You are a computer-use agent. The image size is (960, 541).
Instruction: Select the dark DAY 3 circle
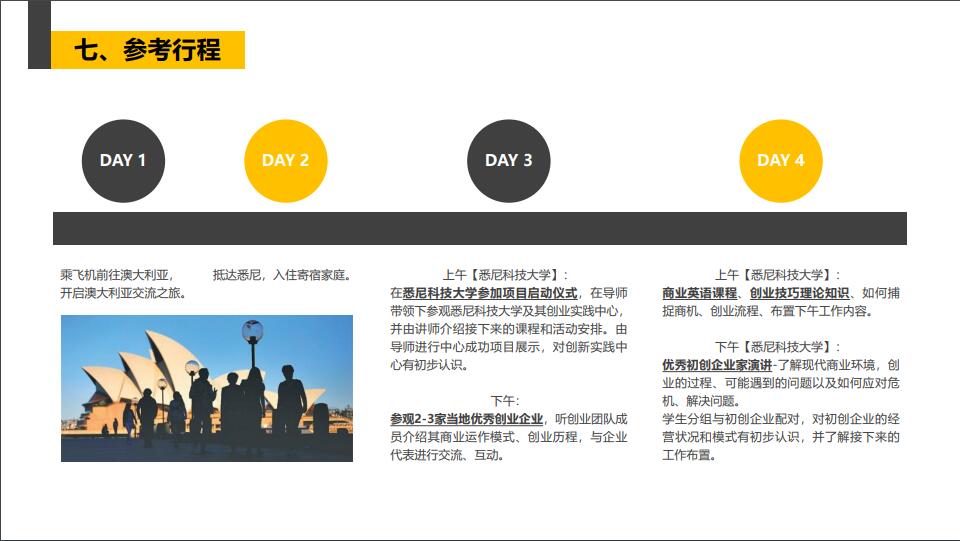click(508, 161)
